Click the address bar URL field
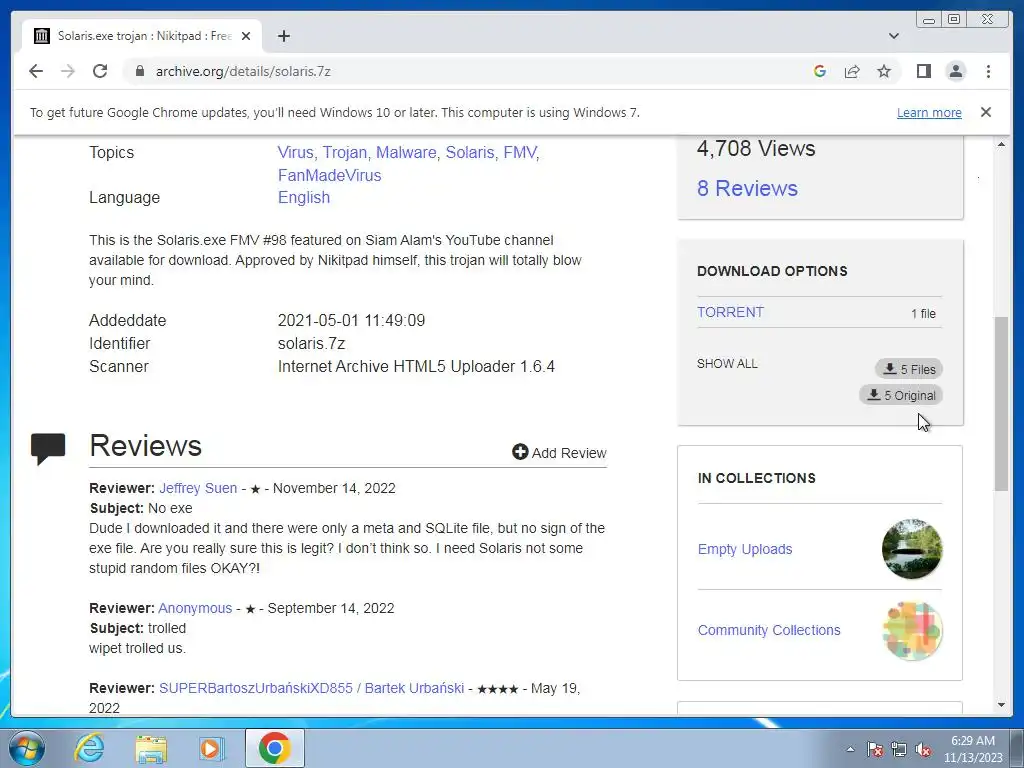The width and height of the screenshot is (1024, 768). [470, 71]
